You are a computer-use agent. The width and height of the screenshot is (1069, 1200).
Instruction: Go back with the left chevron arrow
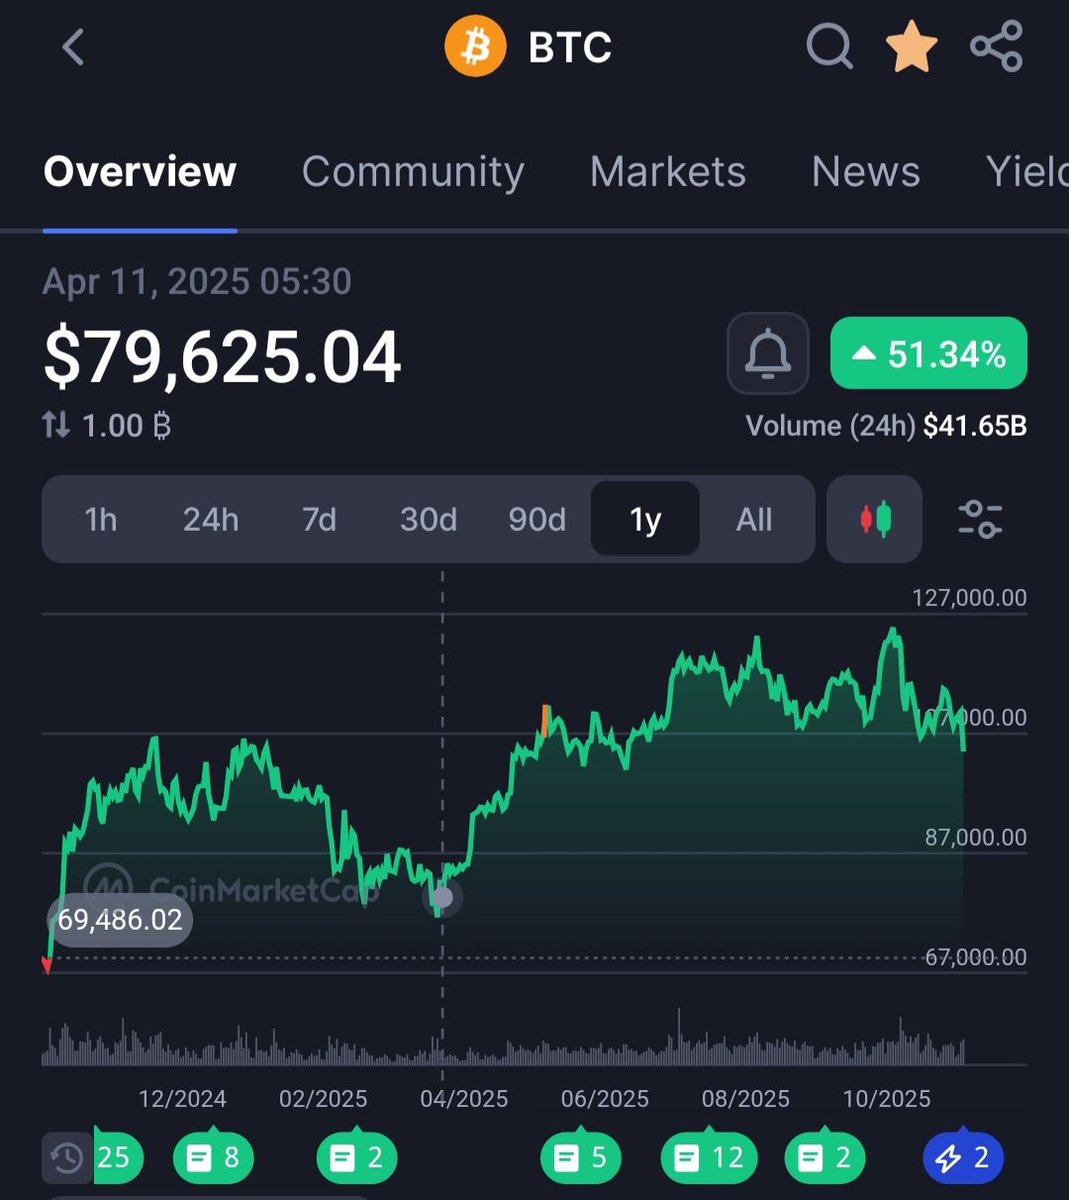coord(73,47)
